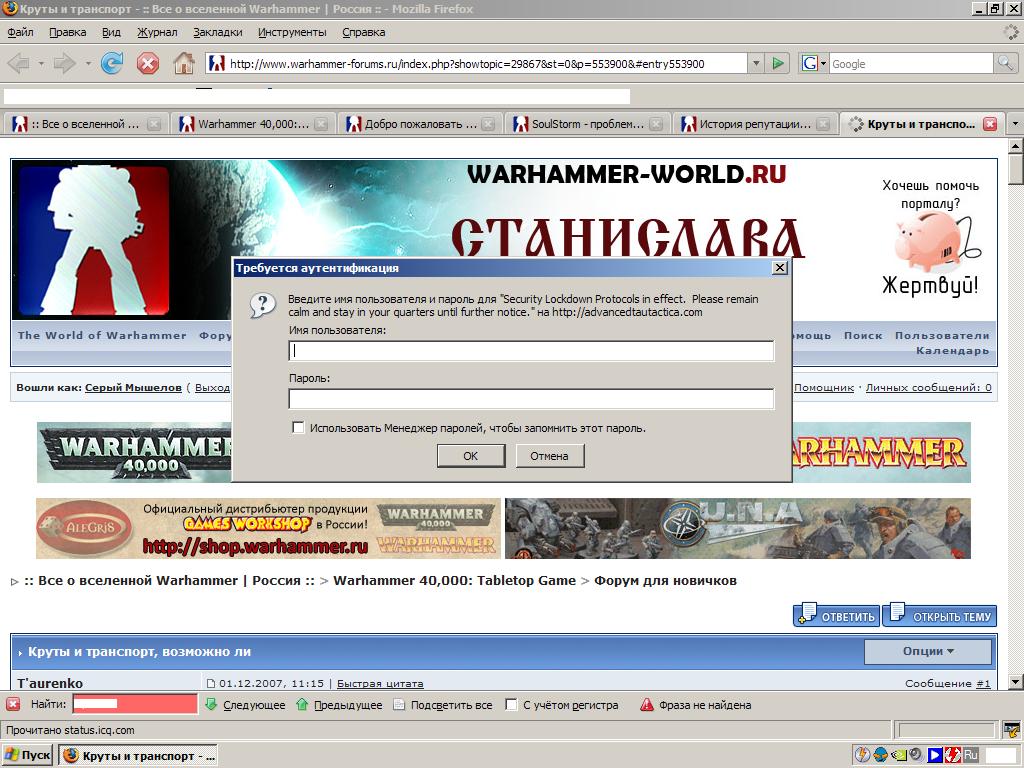Image resolution: width=1024 pixels, height=768 pixels.
Task: Open Пользователи in forum navigation
Action: tap(942, 335)
